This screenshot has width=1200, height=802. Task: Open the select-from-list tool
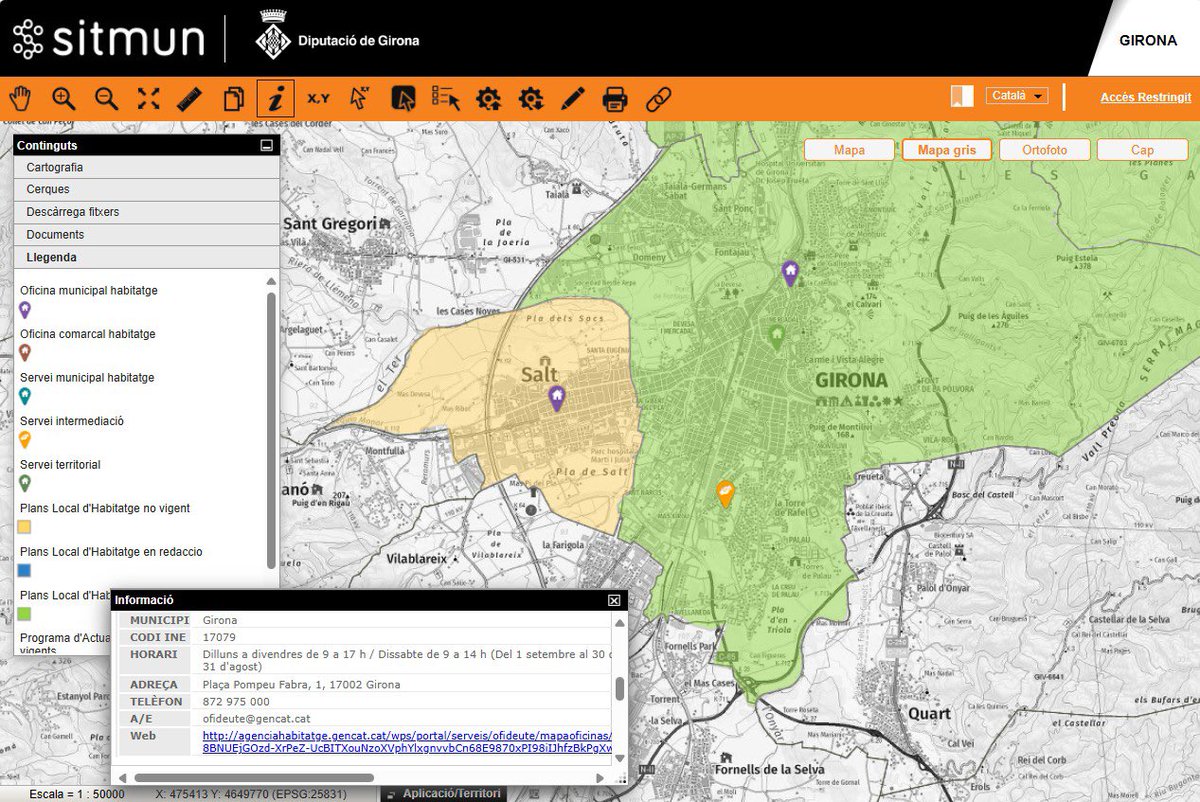pyautogui.click(x=445, y=98)
